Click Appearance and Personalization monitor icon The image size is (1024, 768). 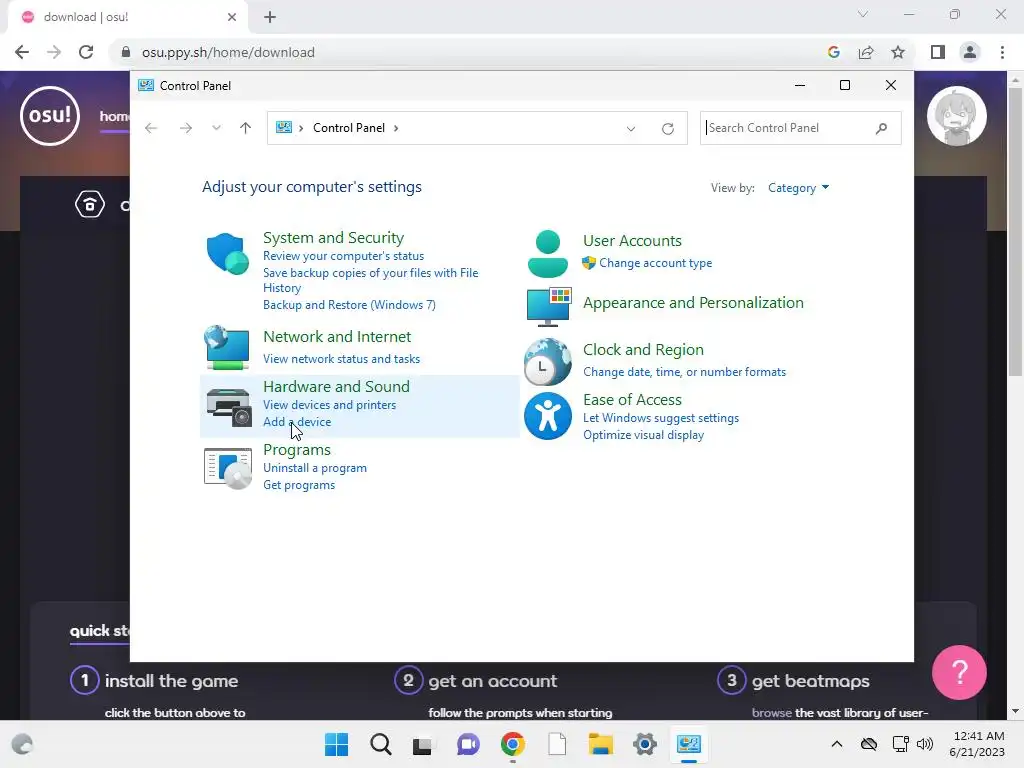click(x=549, y=306)
